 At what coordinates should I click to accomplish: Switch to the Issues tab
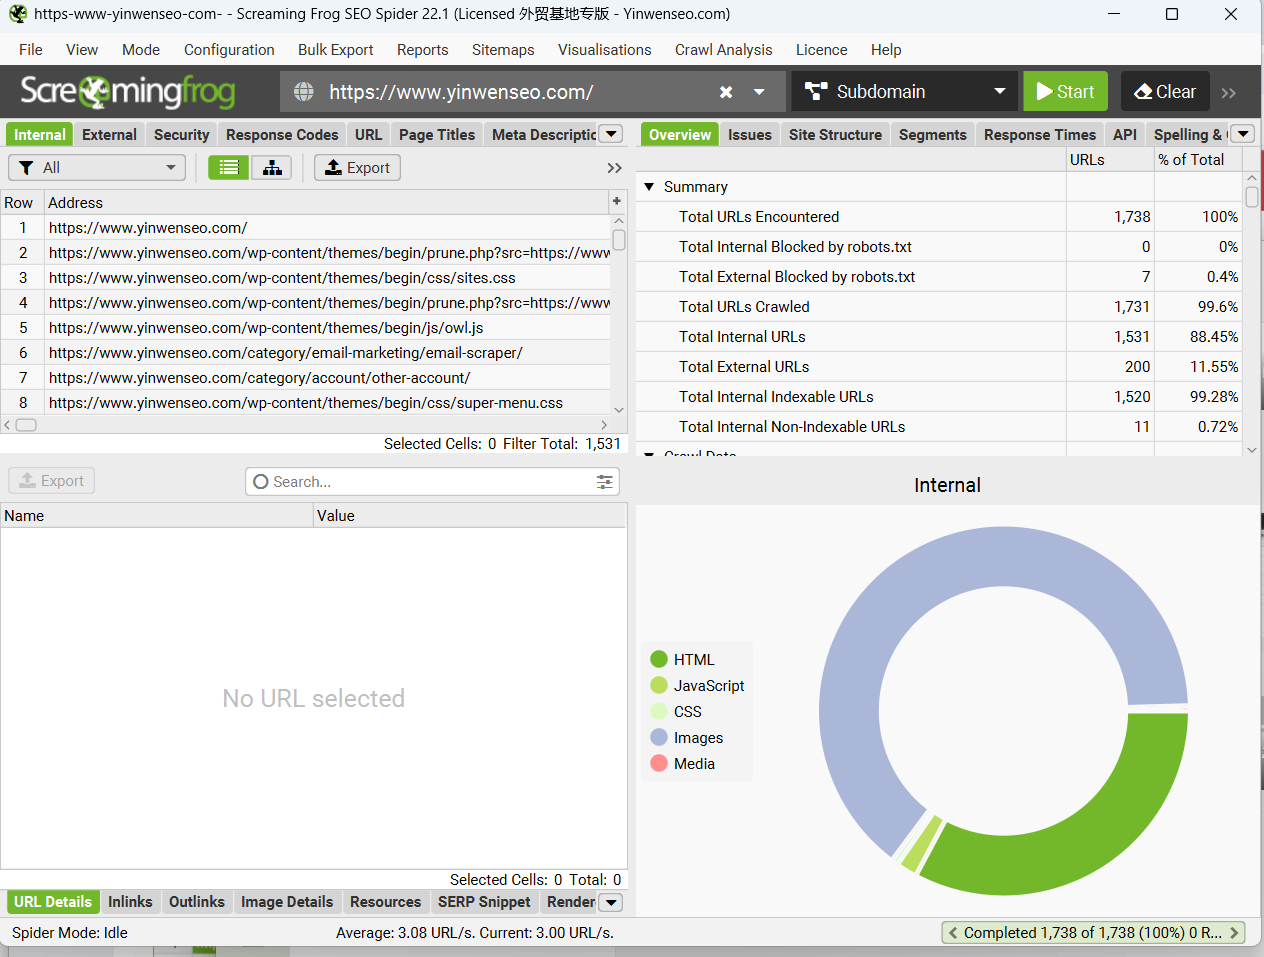click(750, 135)
